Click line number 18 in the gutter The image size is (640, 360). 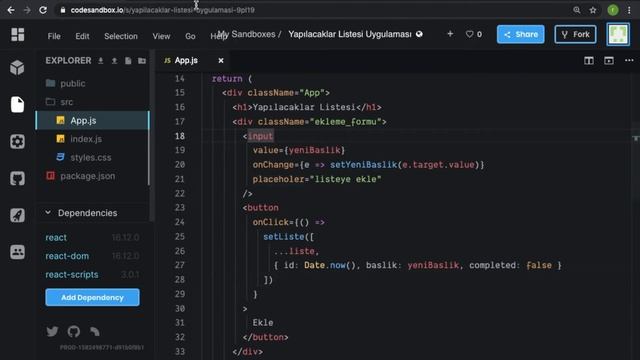(180, 136)
